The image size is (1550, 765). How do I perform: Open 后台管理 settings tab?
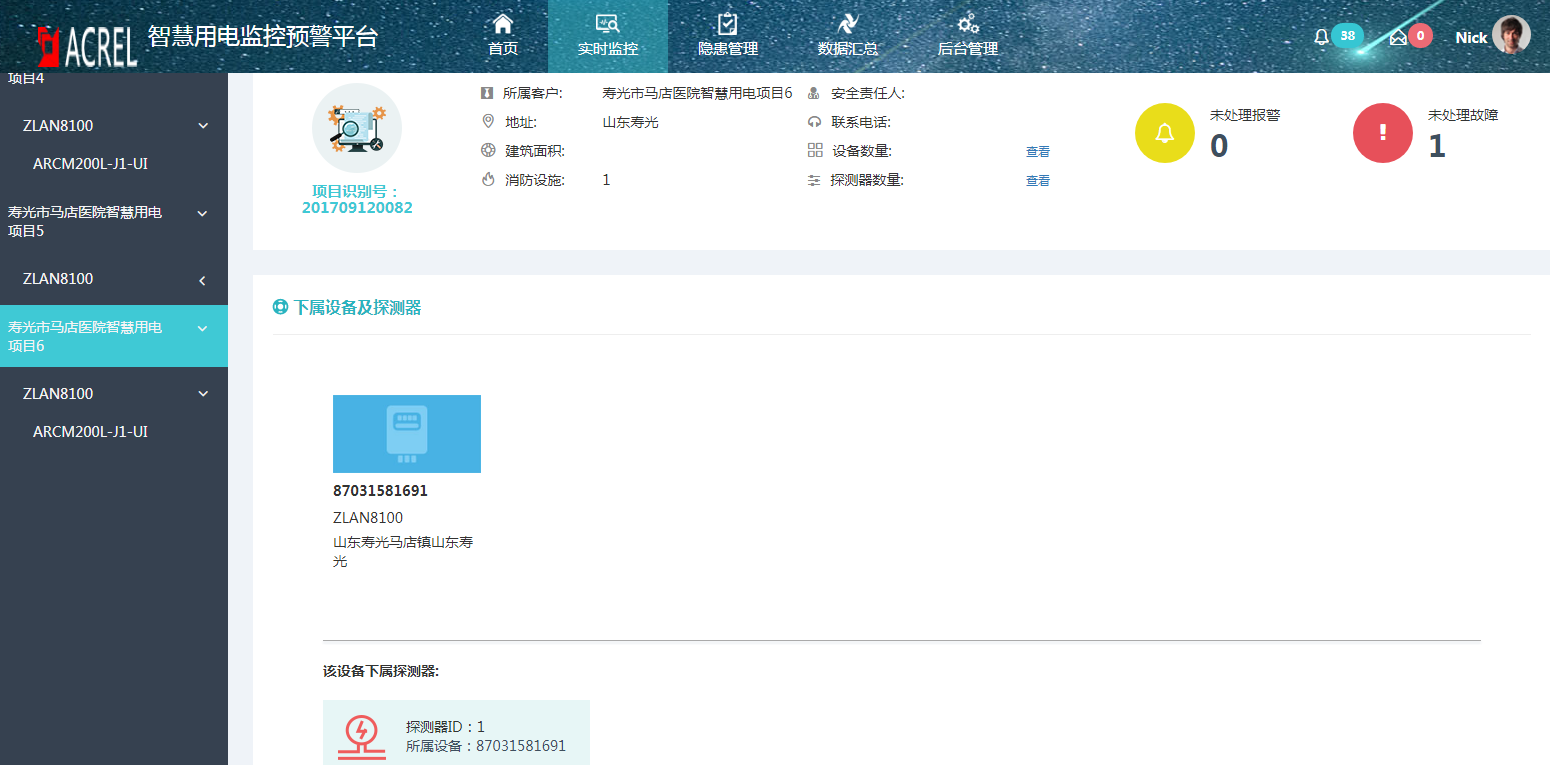pos(967,36)
